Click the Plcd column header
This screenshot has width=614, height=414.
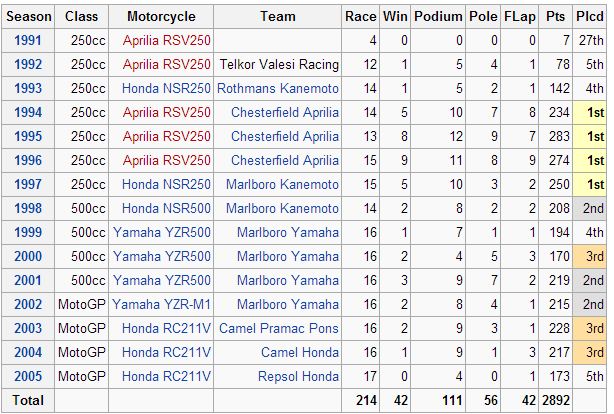click(590, 16)
